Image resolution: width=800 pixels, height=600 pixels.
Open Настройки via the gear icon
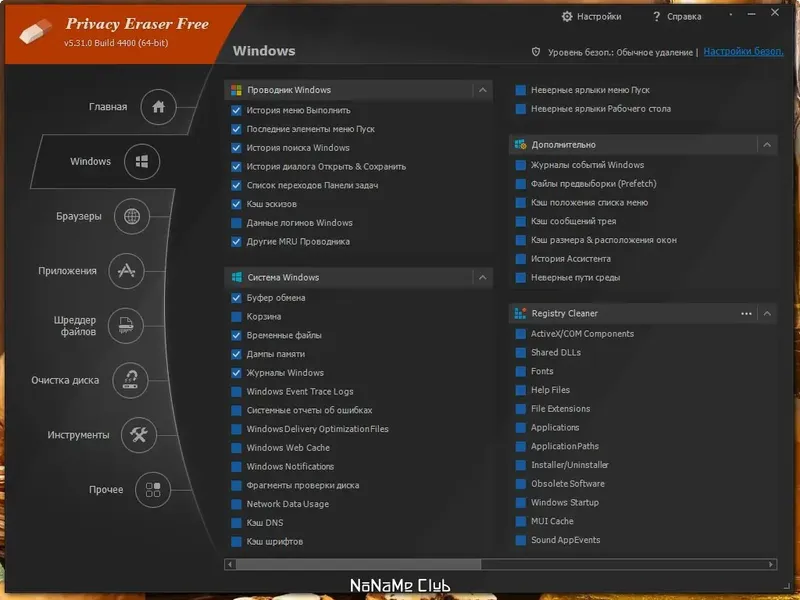click(x=567, y=16)
